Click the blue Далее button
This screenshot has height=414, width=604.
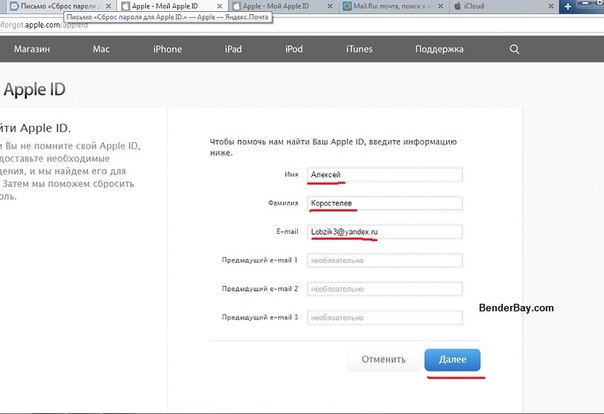tap(452, 360)
